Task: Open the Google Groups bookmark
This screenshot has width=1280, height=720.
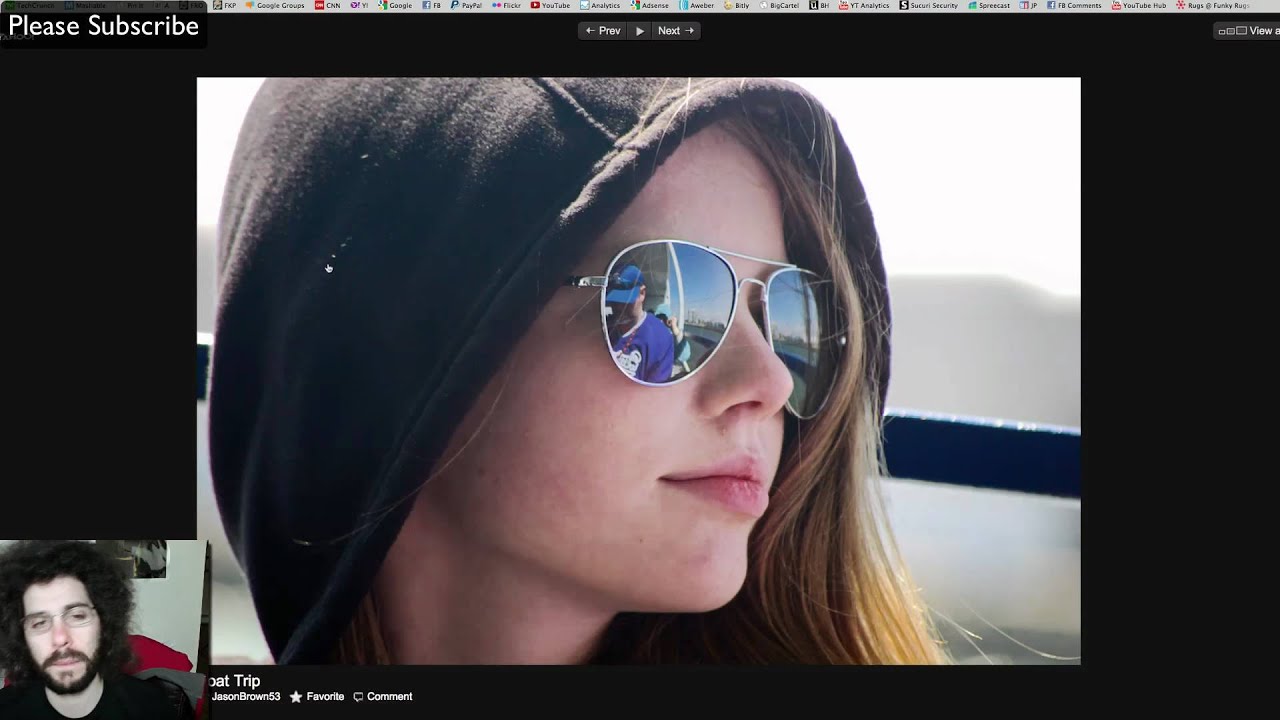Action: click(275, 5)
